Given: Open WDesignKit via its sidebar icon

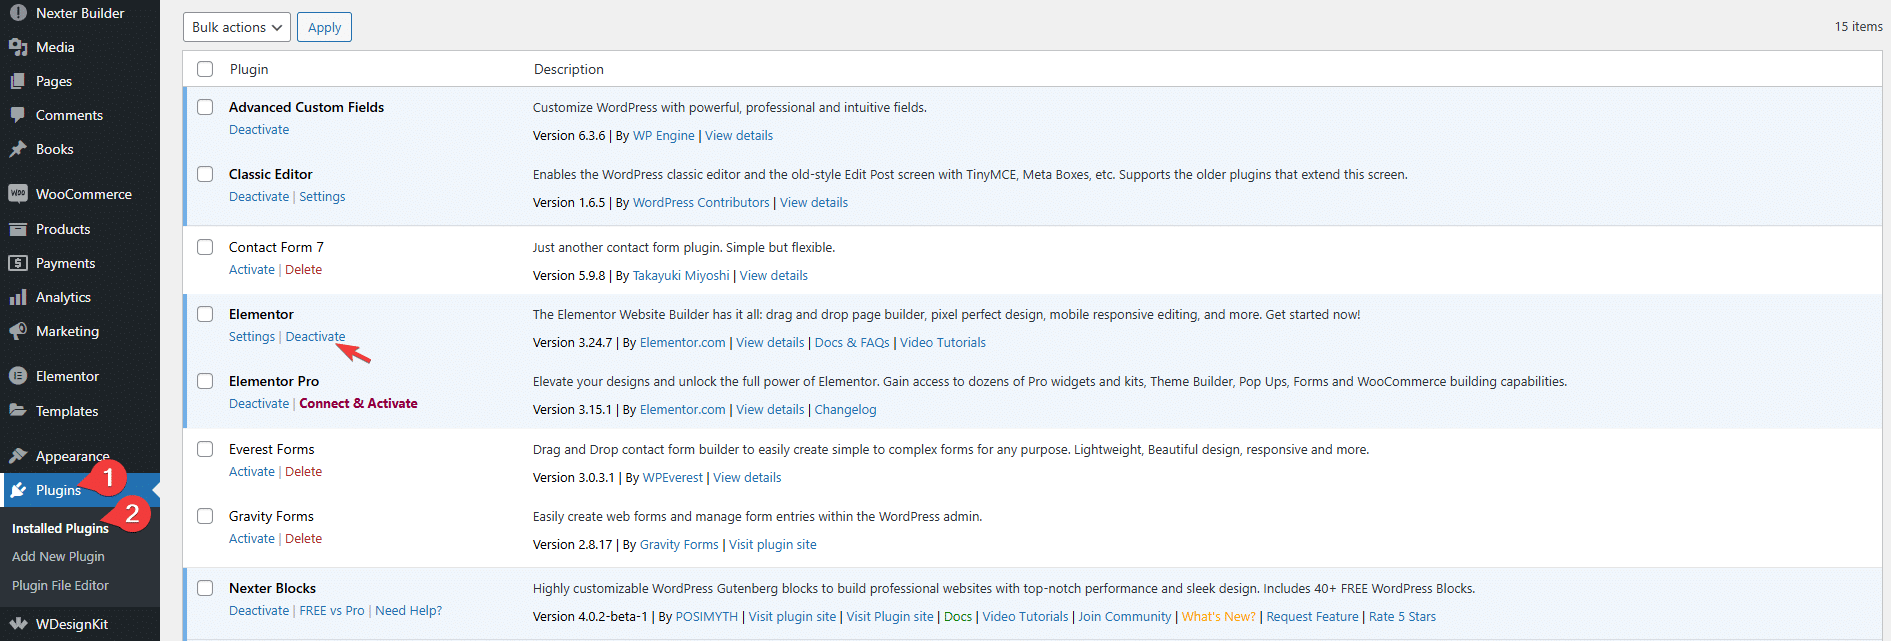Looking at the screenshot, I should (18, 624).
